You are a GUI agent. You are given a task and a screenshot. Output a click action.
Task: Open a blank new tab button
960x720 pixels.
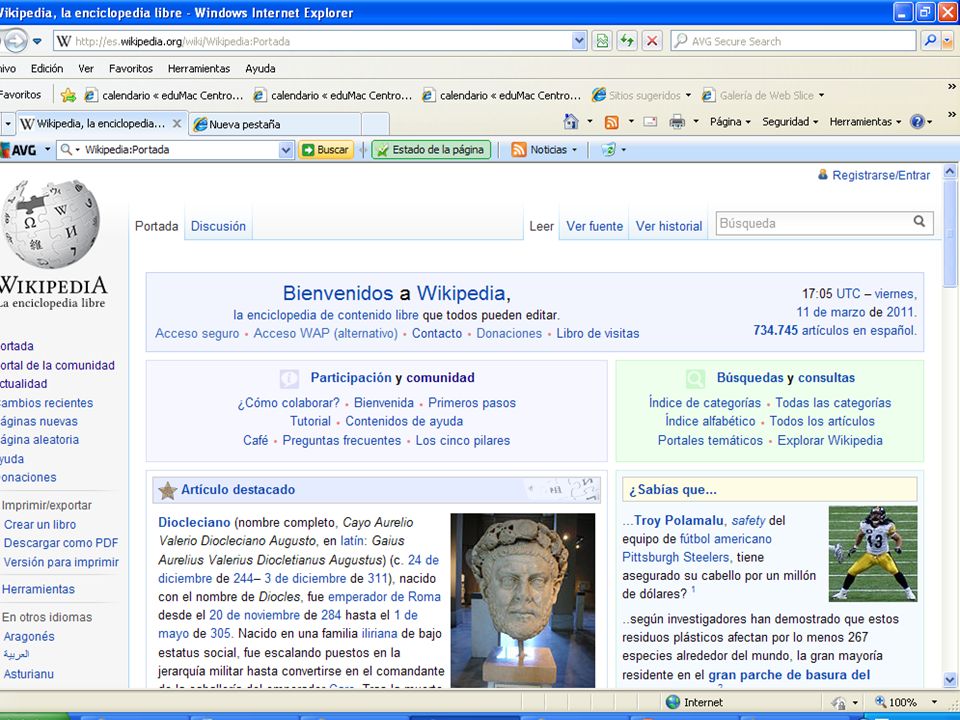(375, 124)
